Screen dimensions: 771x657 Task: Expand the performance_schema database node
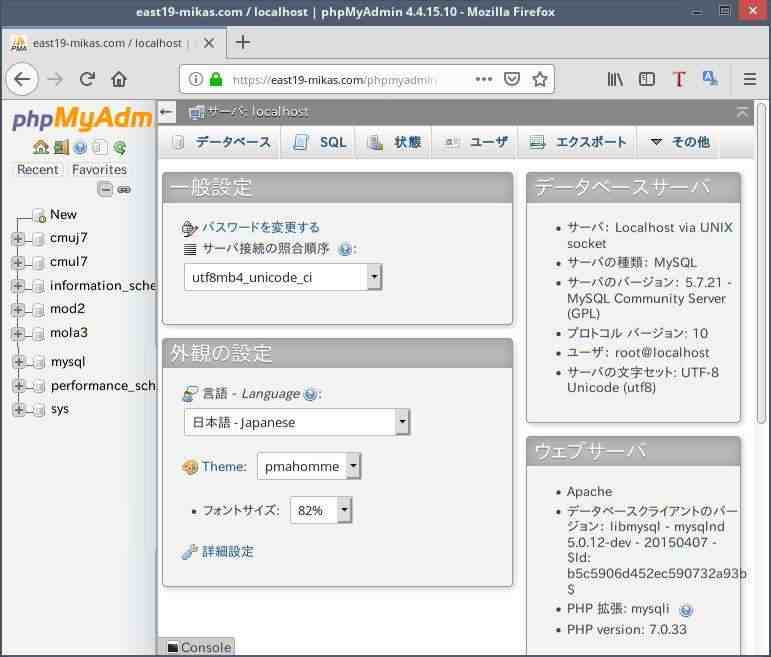tap(19, 386)
